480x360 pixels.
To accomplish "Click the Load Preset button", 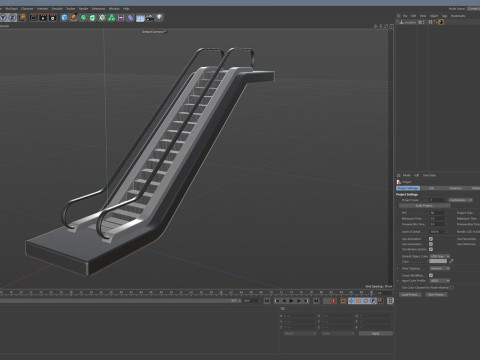I will 410,295.
